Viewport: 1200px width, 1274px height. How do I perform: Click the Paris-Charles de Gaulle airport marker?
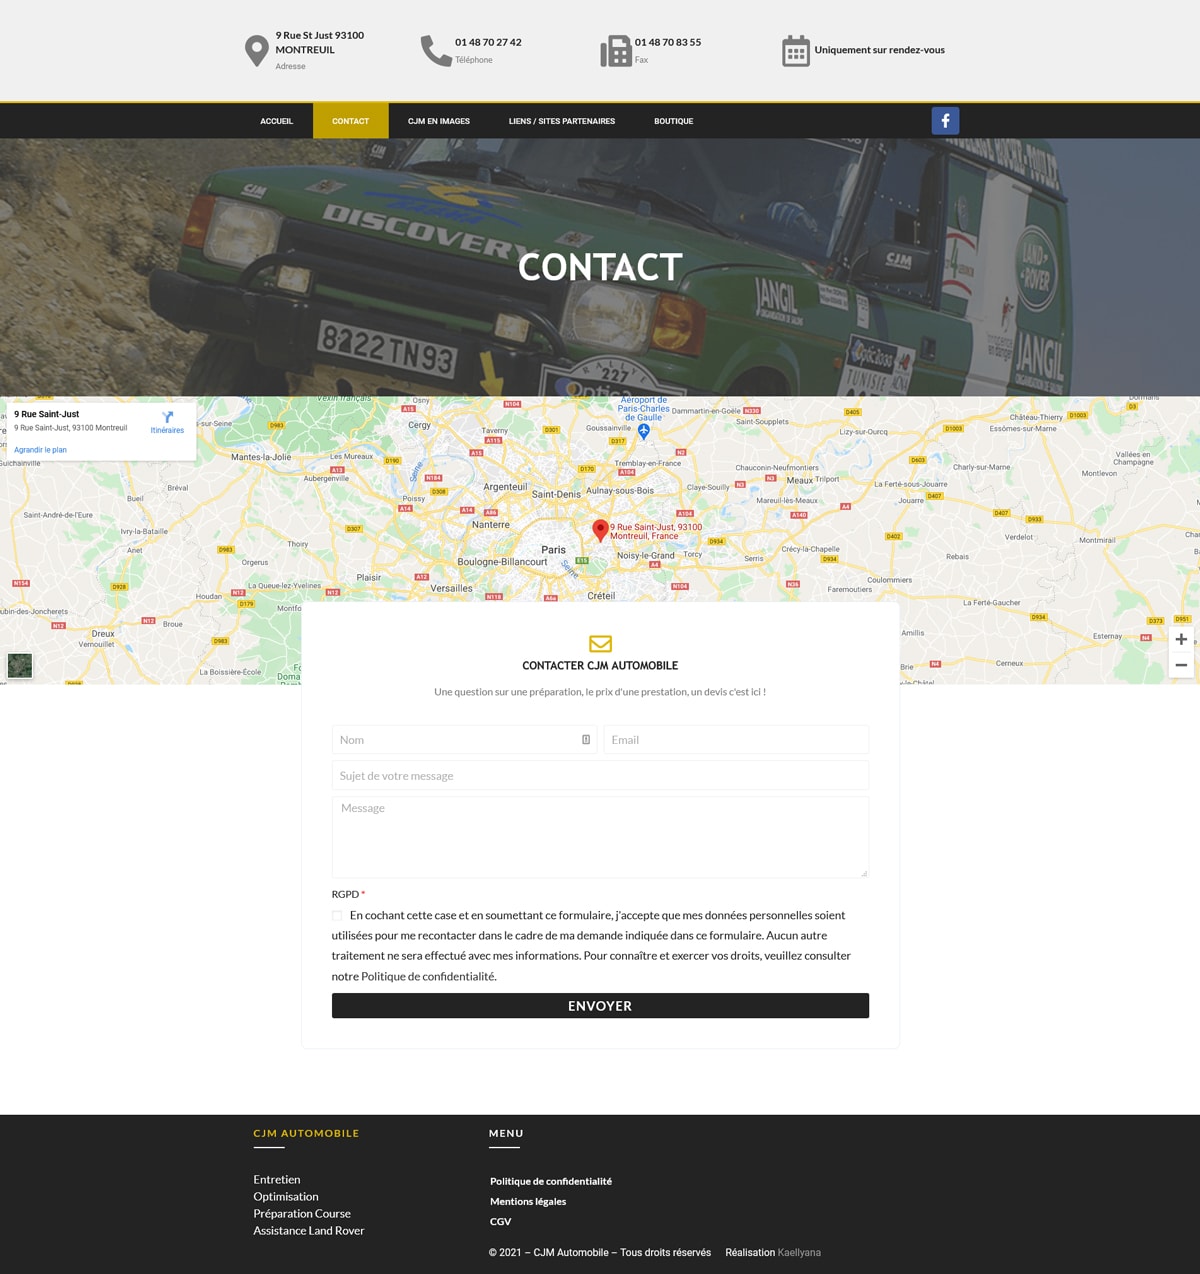[644, 431]
